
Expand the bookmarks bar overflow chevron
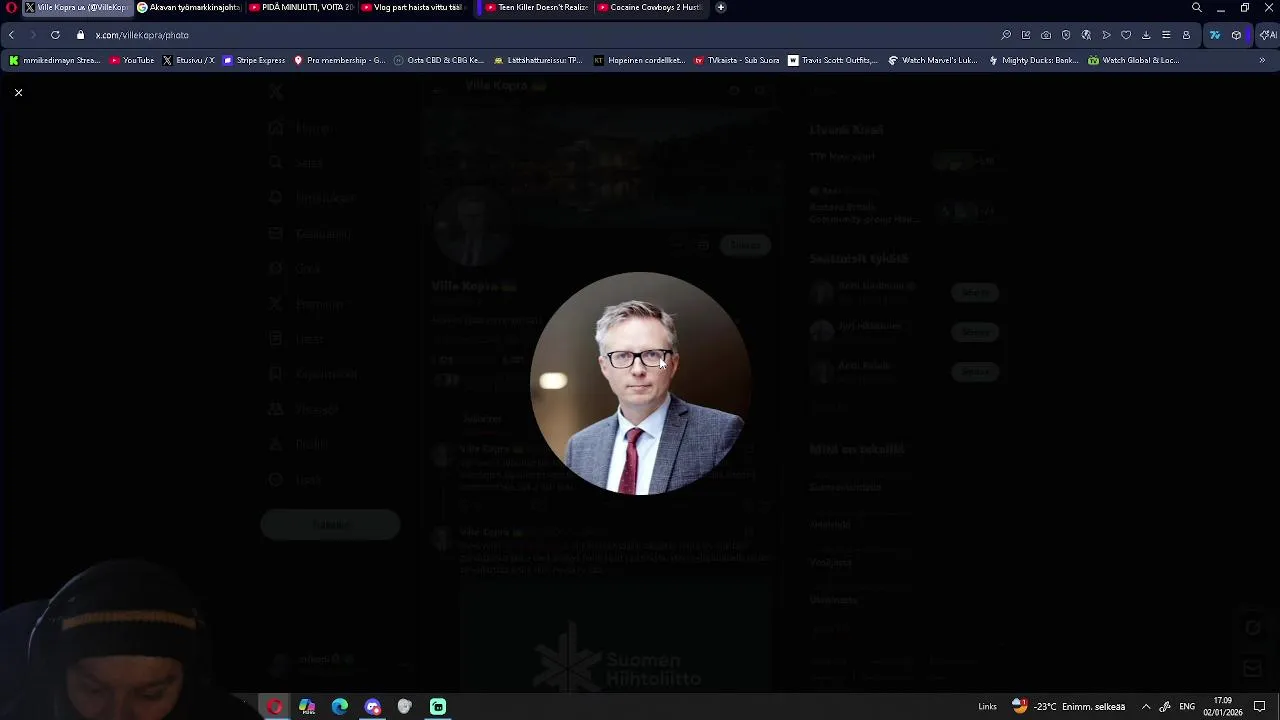click(x=1262, y=60)
